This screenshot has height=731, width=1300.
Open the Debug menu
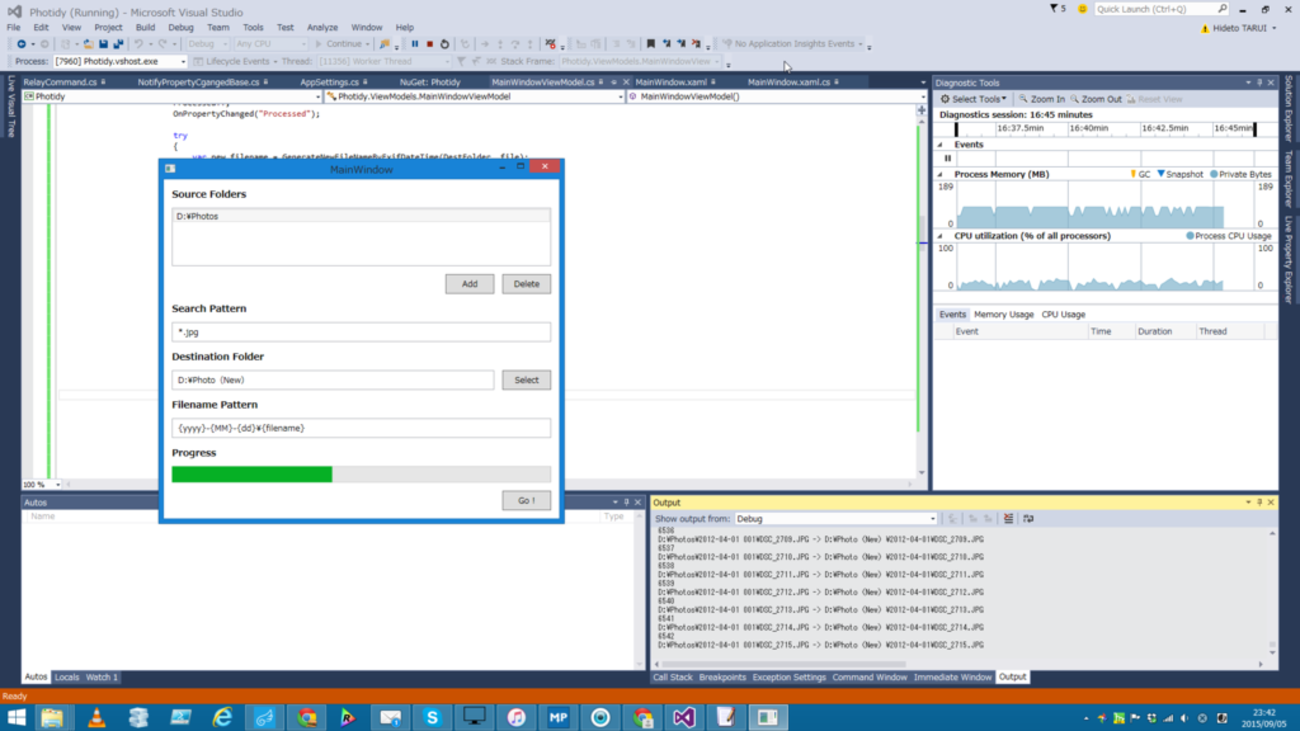[x=181, y=27]
